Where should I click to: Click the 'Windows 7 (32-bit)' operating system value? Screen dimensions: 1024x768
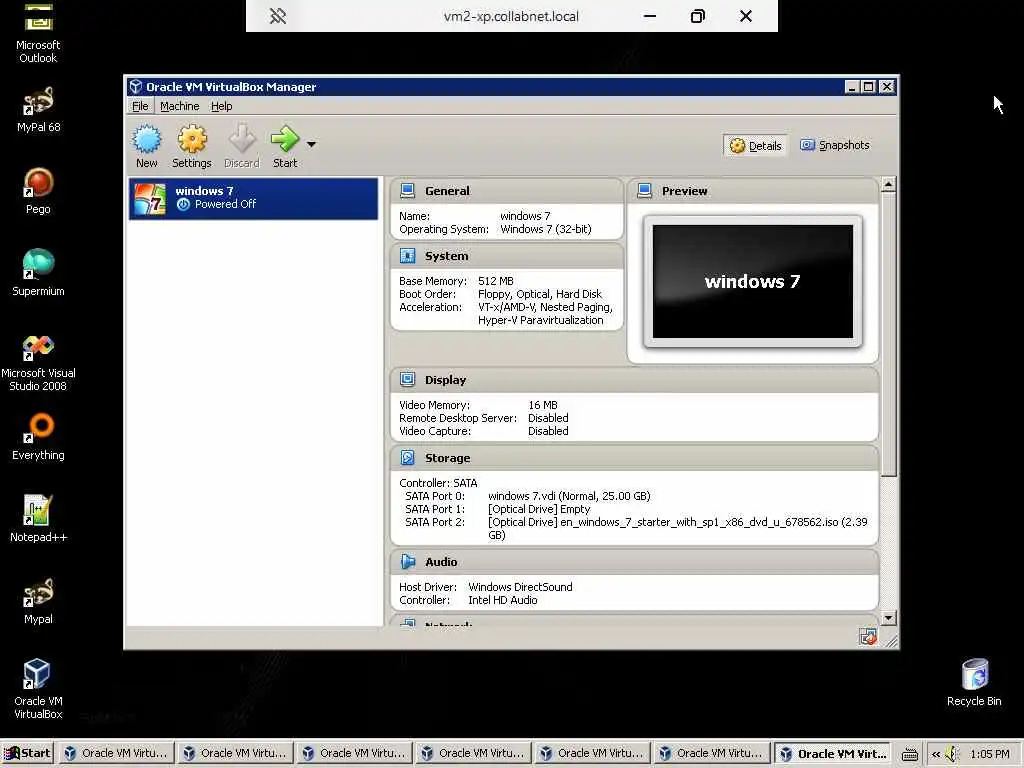(x=546, y=229)
